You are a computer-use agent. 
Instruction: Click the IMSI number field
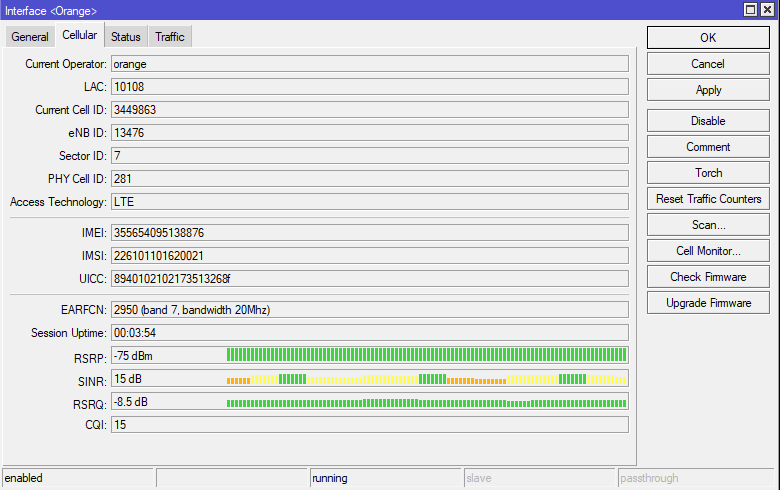click(x=370, y=256)
